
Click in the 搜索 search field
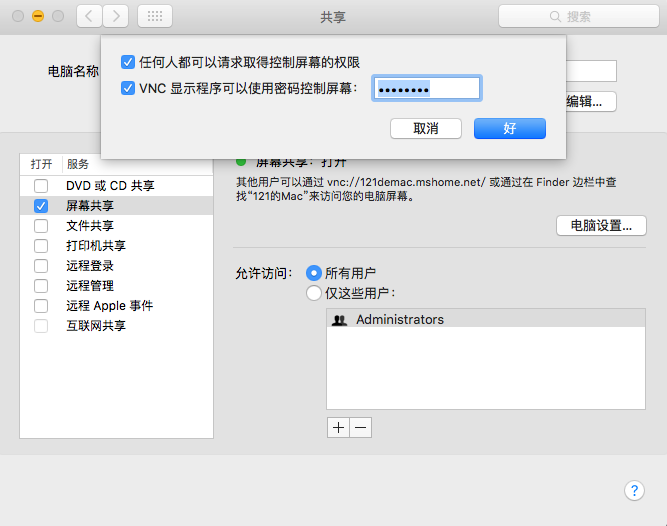579,16
